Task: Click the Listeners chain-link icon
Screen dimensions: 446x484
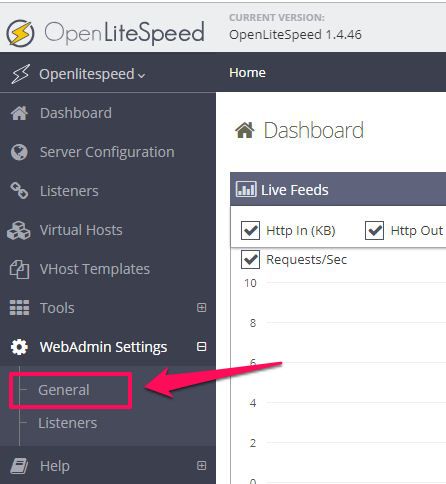Action: click(19, 191)
